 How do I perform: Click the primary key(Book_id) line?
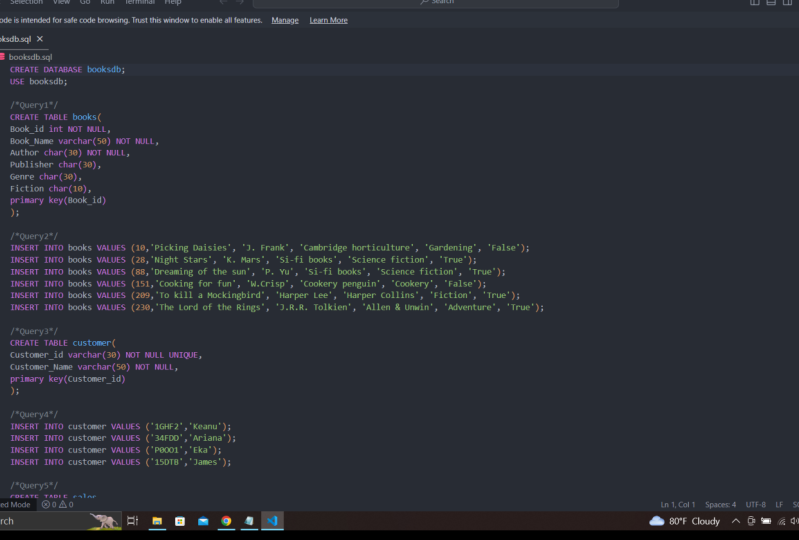[58, 200]
